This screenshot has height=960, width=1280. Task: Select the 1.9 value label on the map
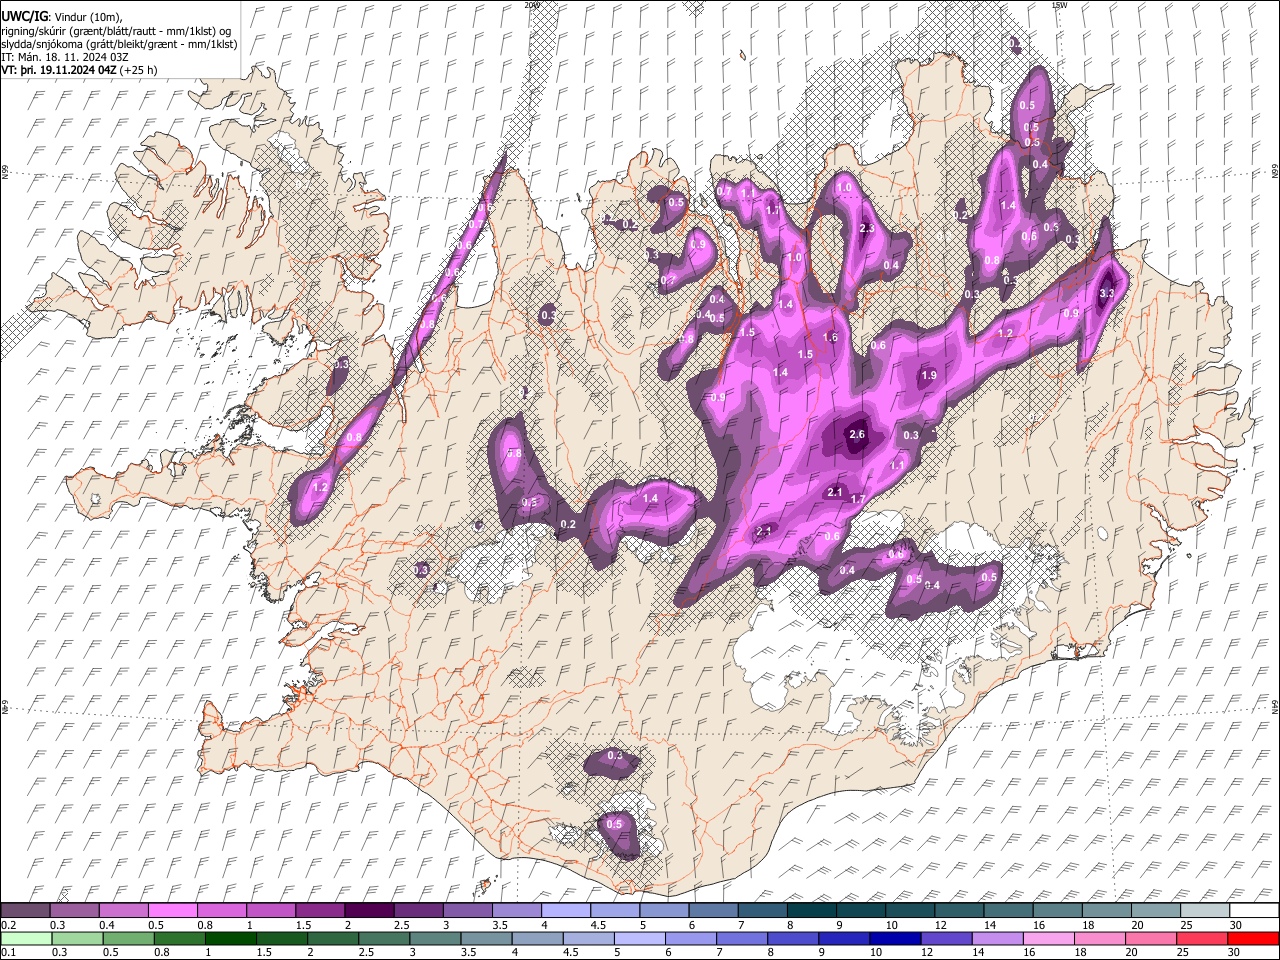pyautogui.click(x=928, y=376)
